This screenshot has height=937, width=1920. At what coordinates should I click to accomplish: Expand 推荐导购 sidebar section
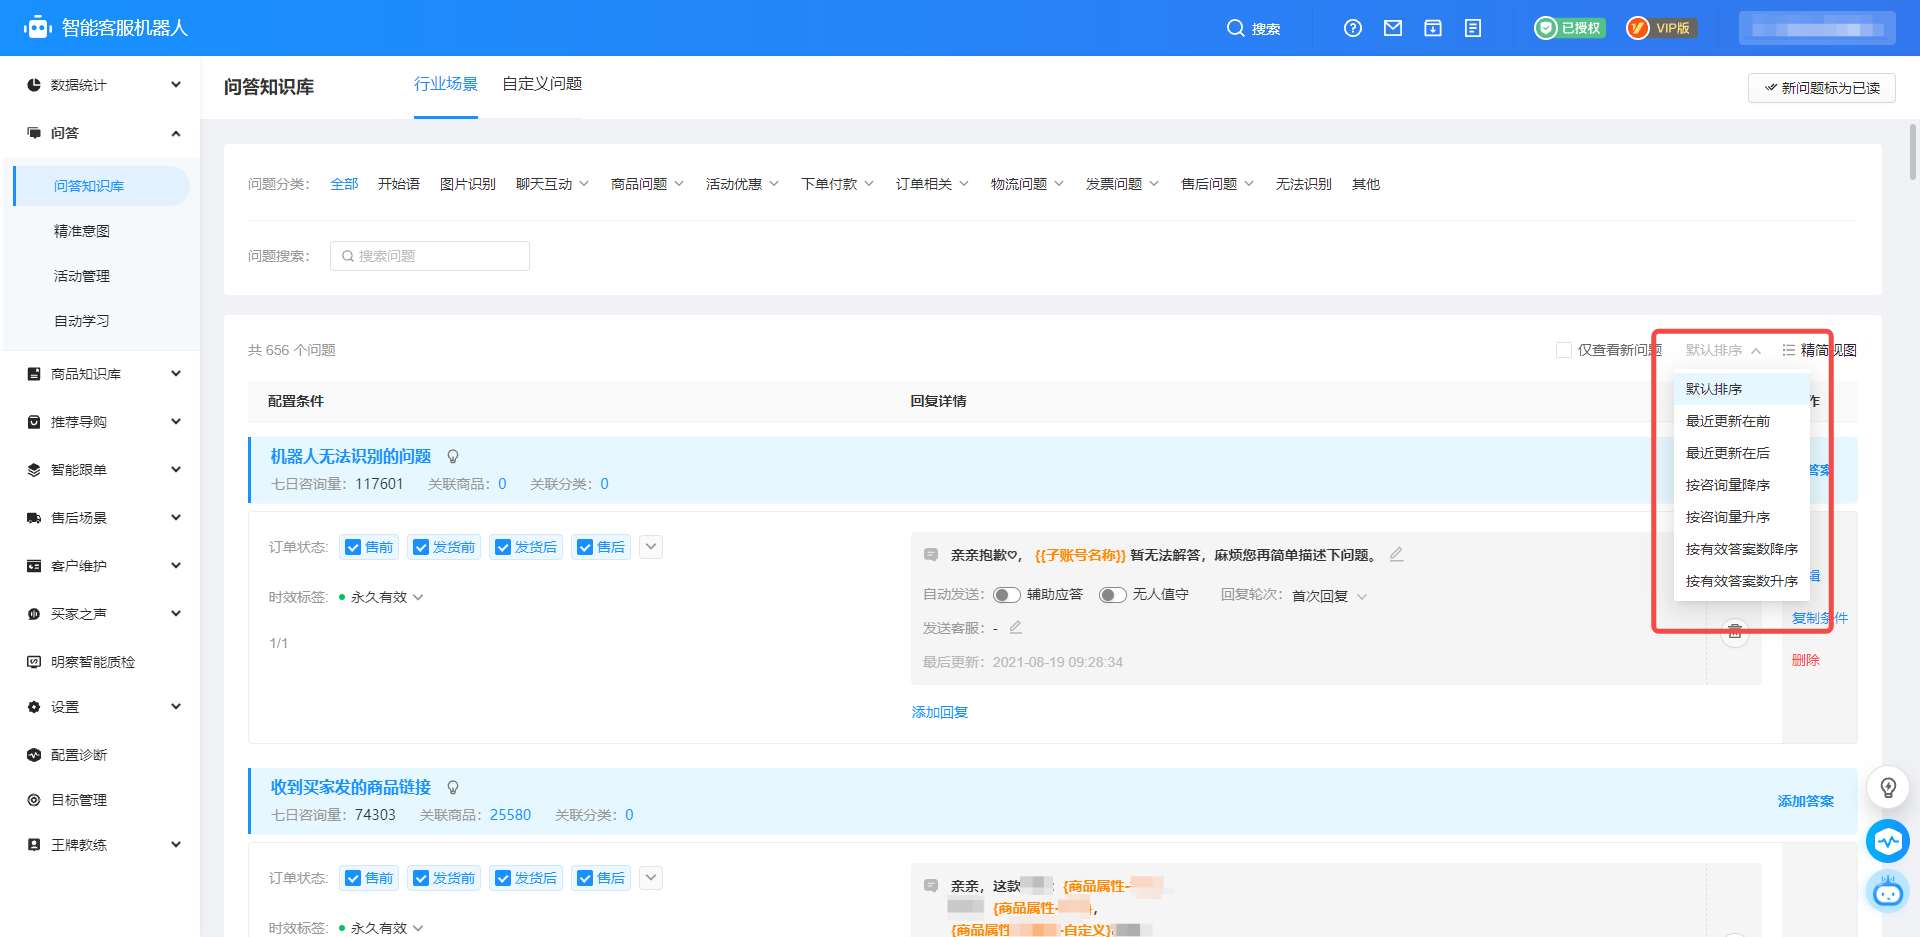point(100,422)
